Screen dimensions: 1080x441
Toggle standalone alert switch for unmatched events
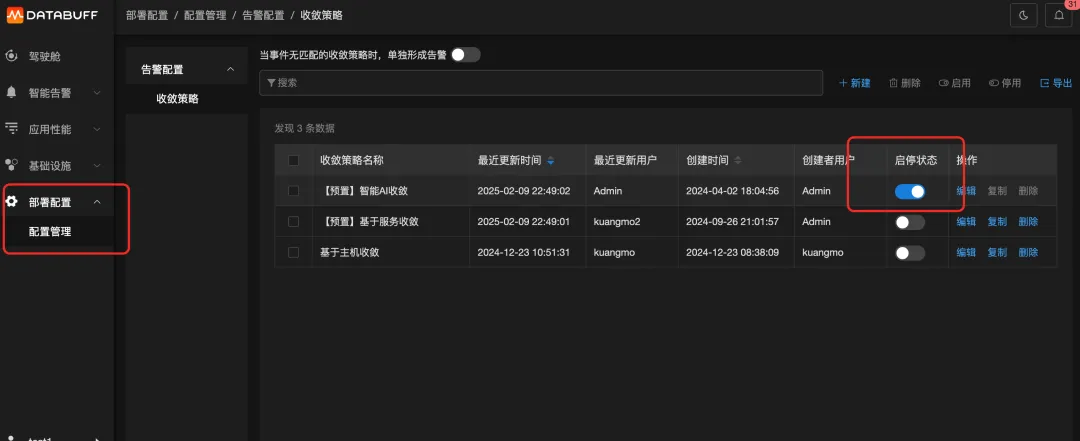click(465, 54)
